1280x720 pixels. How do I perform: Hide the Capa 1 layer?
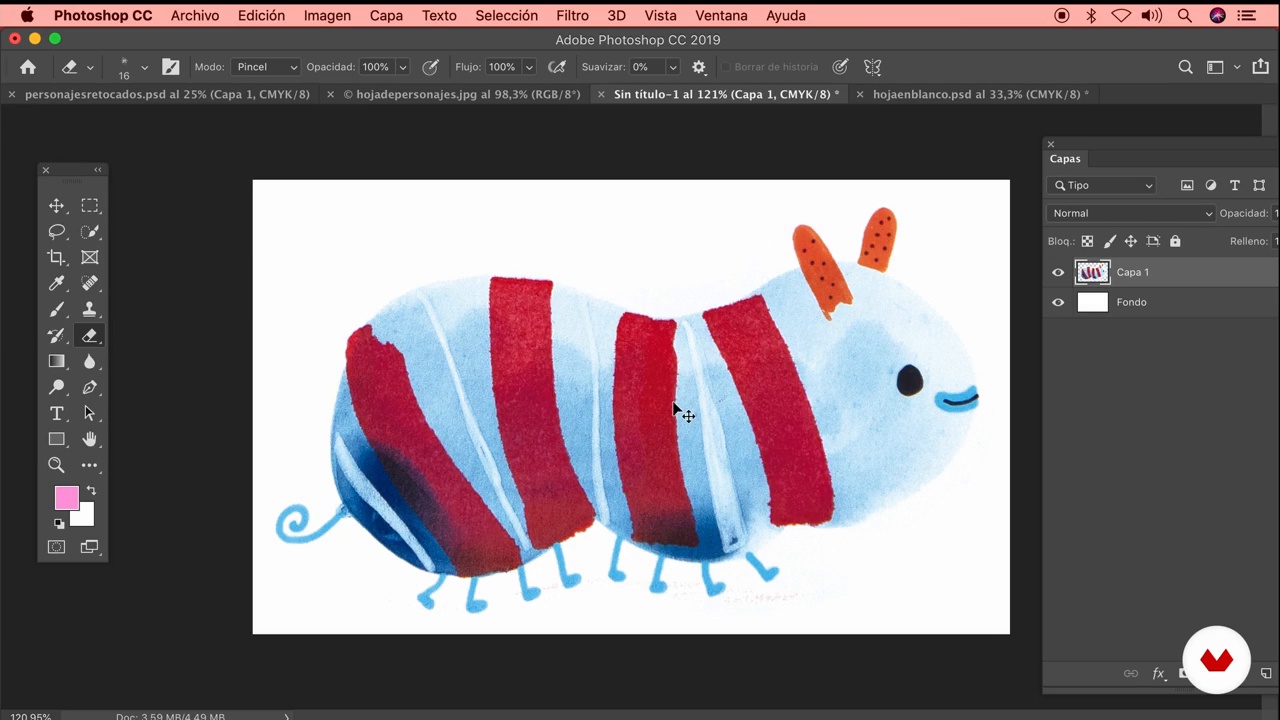pyautogui.click(x=1058, y=272)
